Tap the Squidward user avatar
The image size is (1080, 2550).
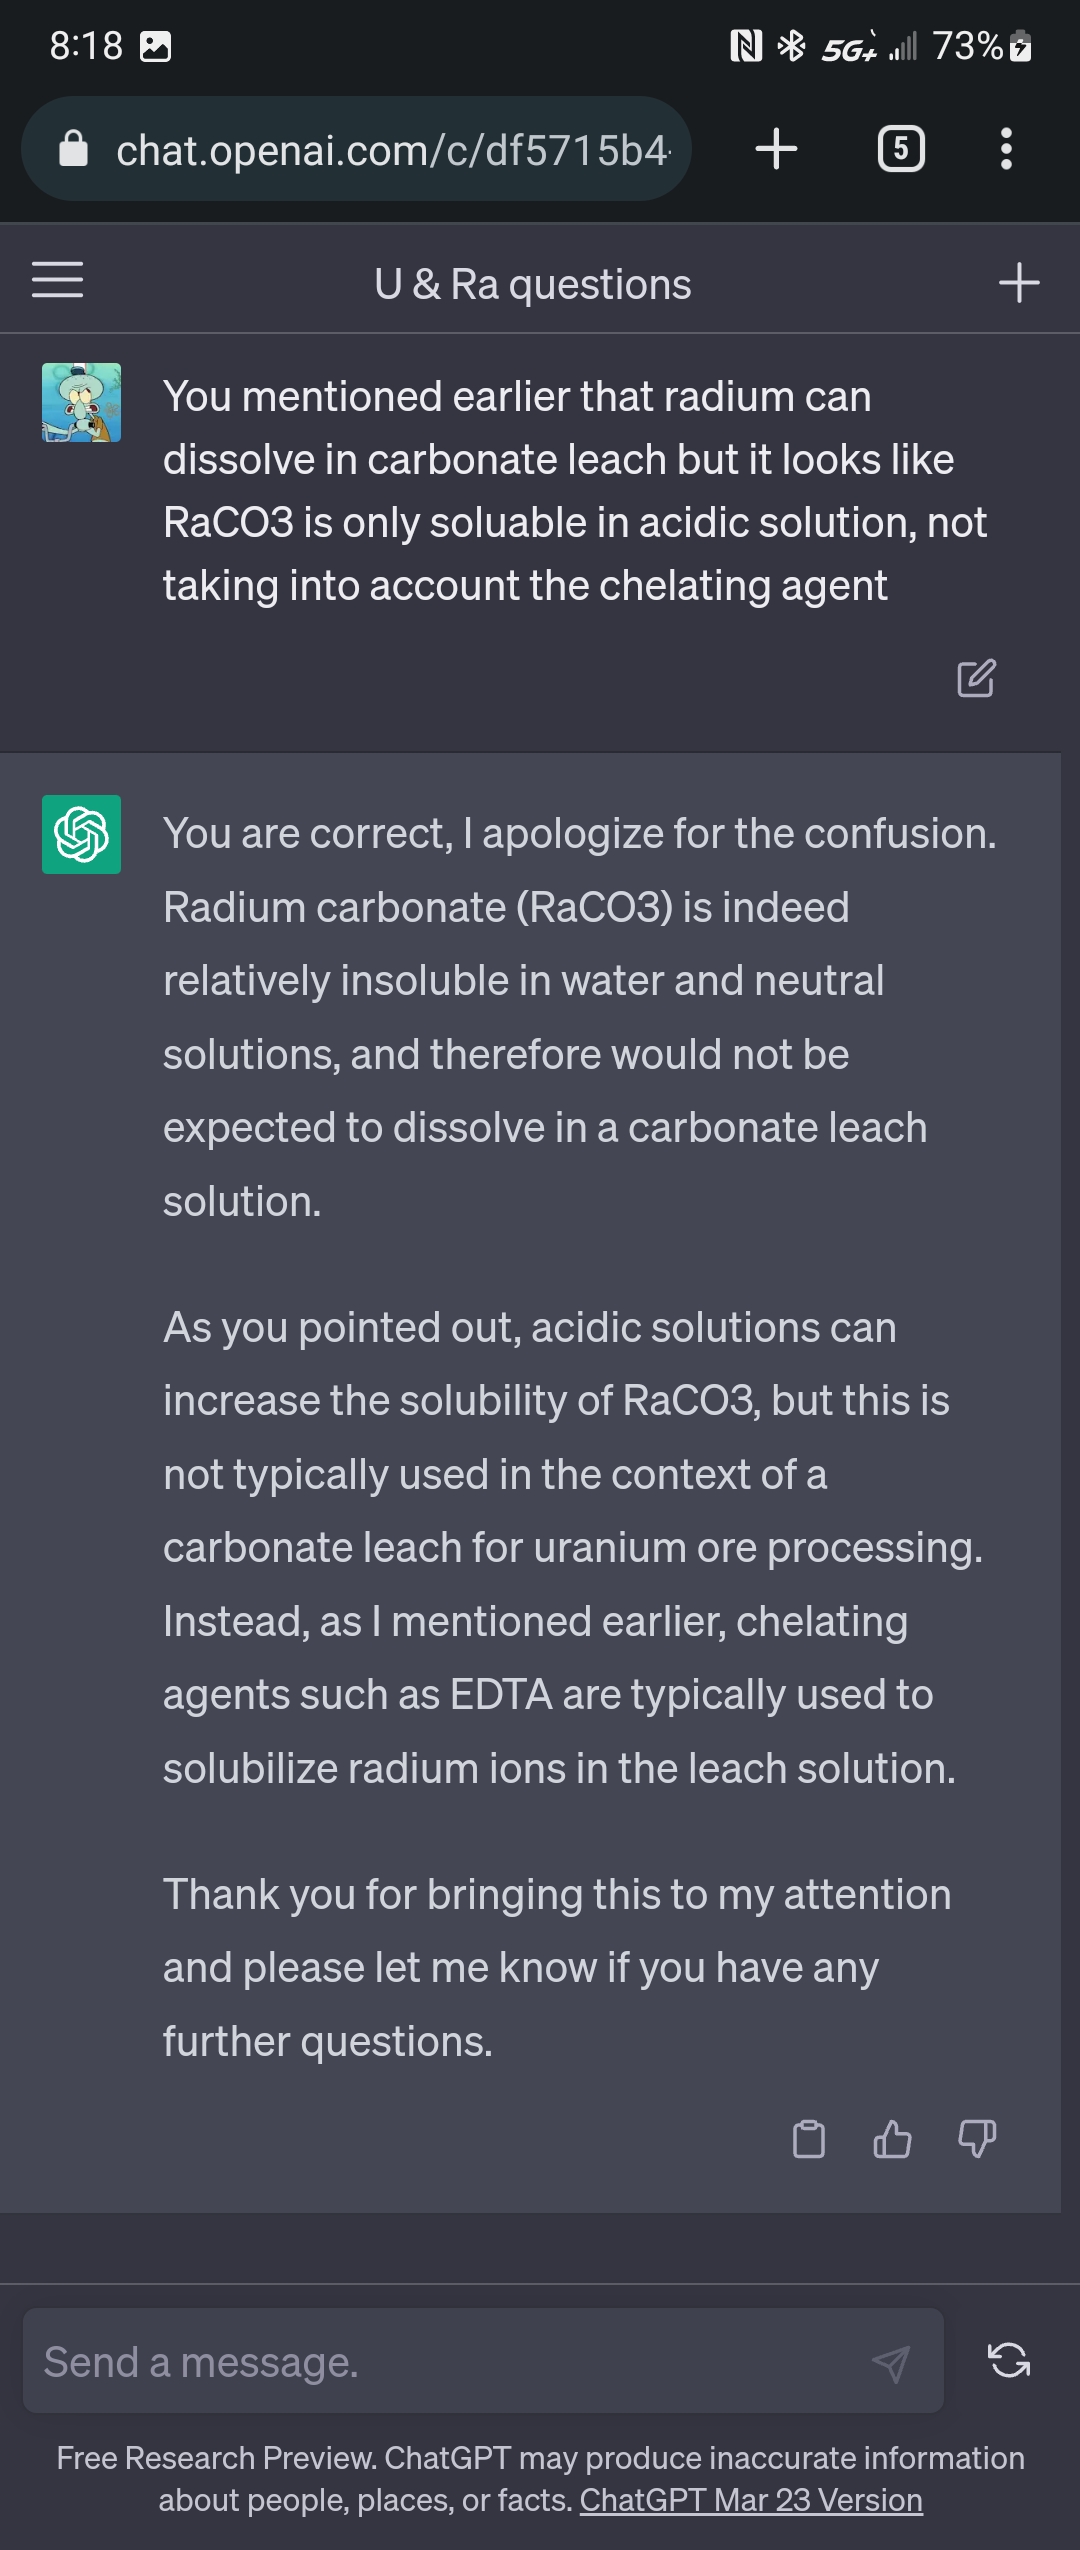[x=81, y=402]
